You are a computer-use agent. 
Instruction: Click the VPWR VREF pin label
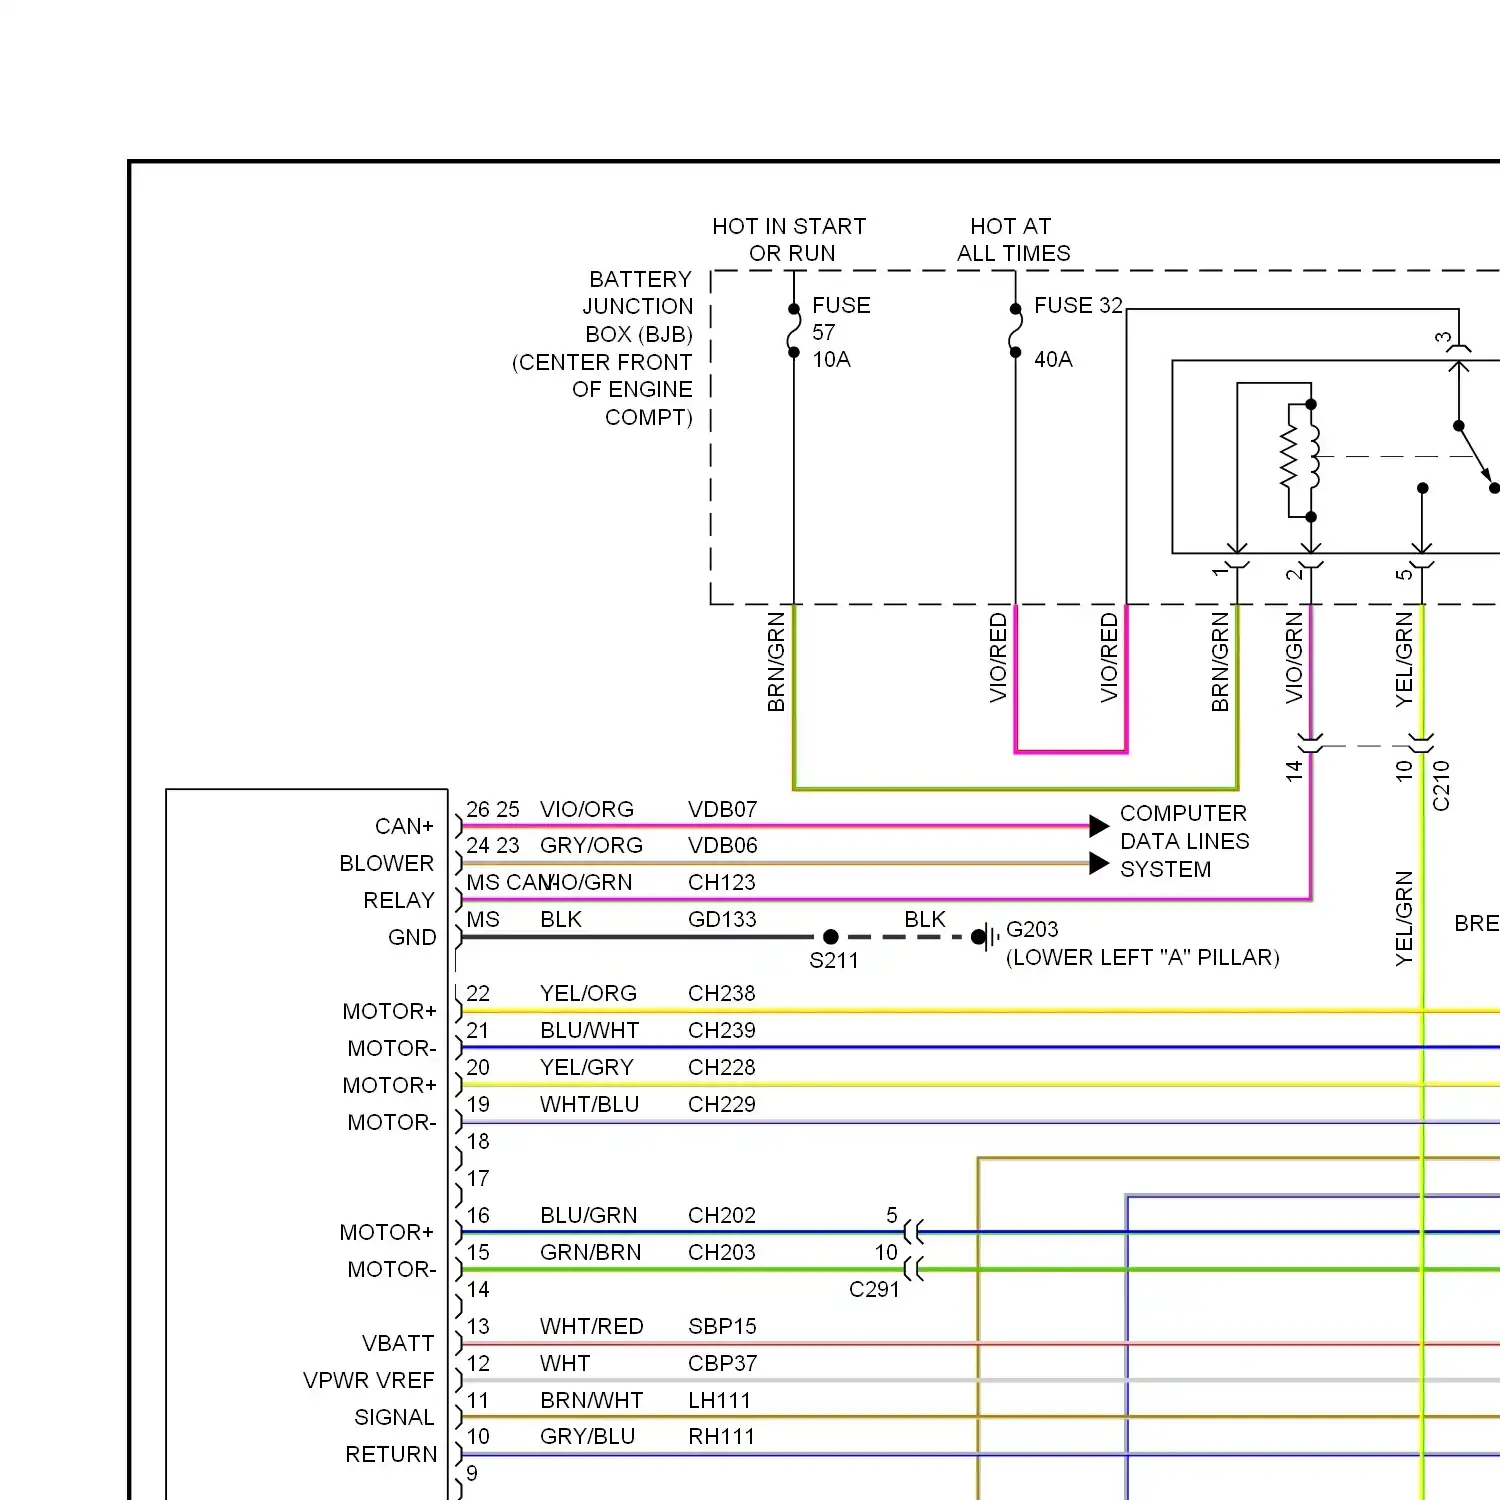[369, 1380]
